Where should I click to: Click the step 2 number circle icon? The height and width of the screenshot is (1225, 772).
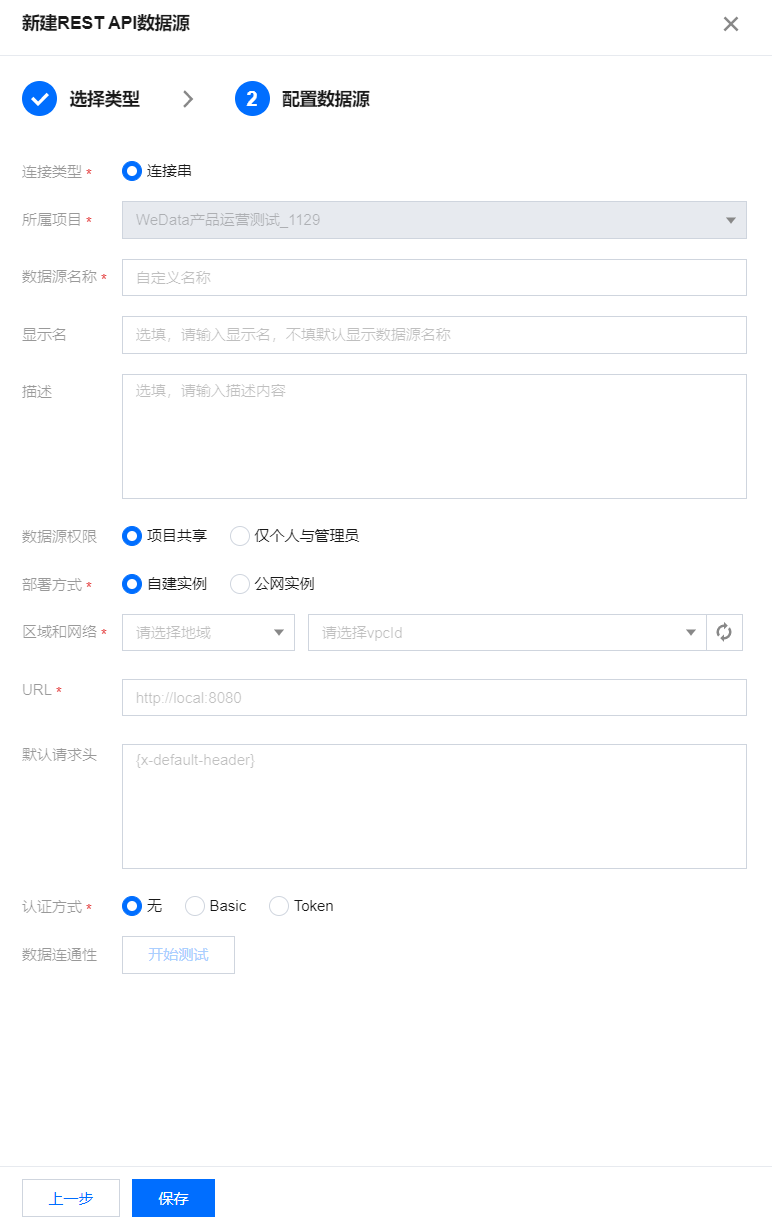252,99
